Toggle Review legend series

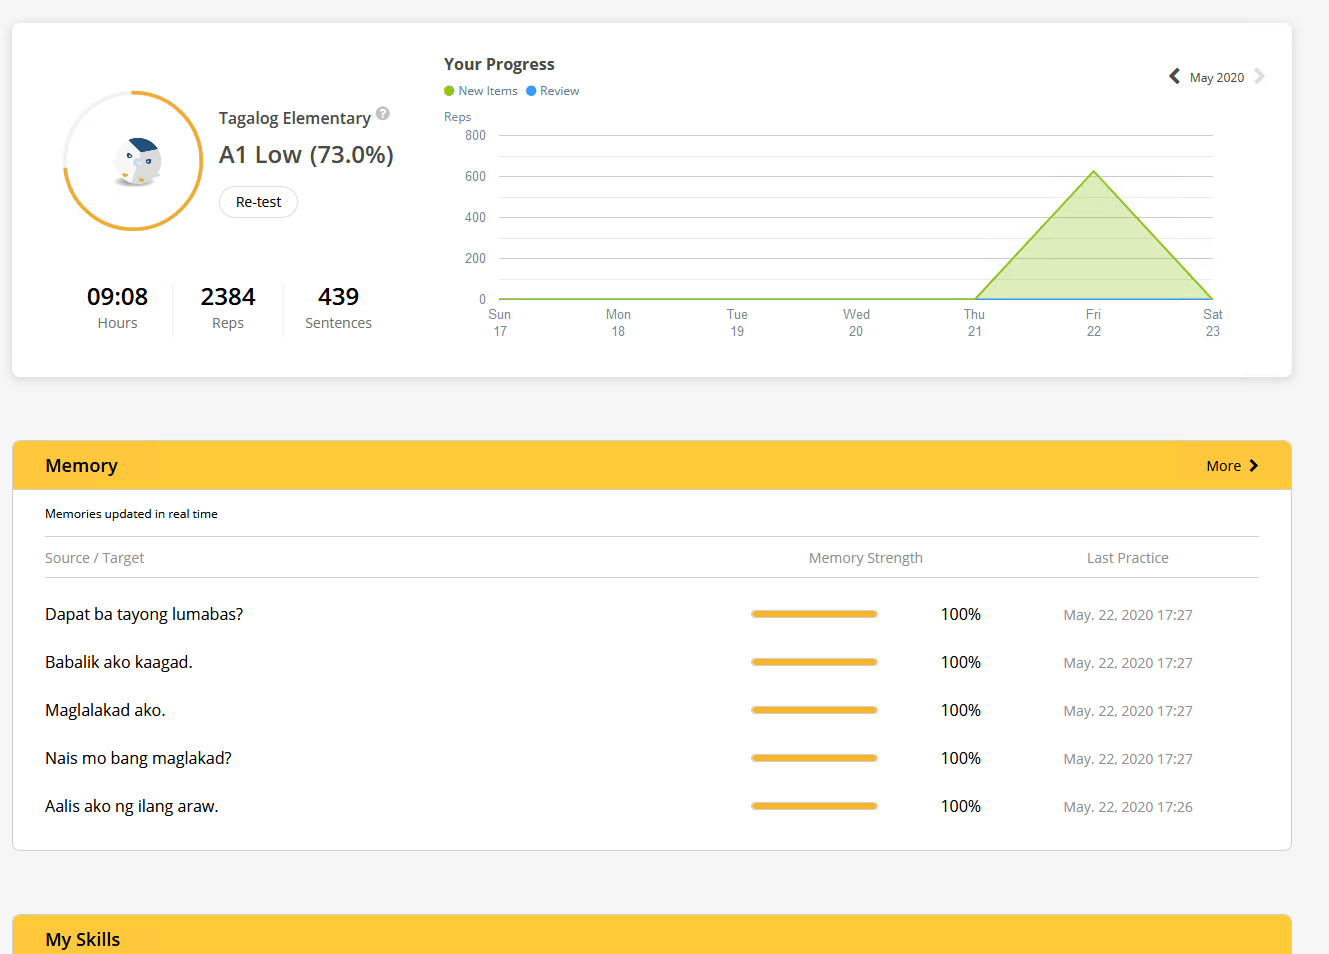(553, 91)
